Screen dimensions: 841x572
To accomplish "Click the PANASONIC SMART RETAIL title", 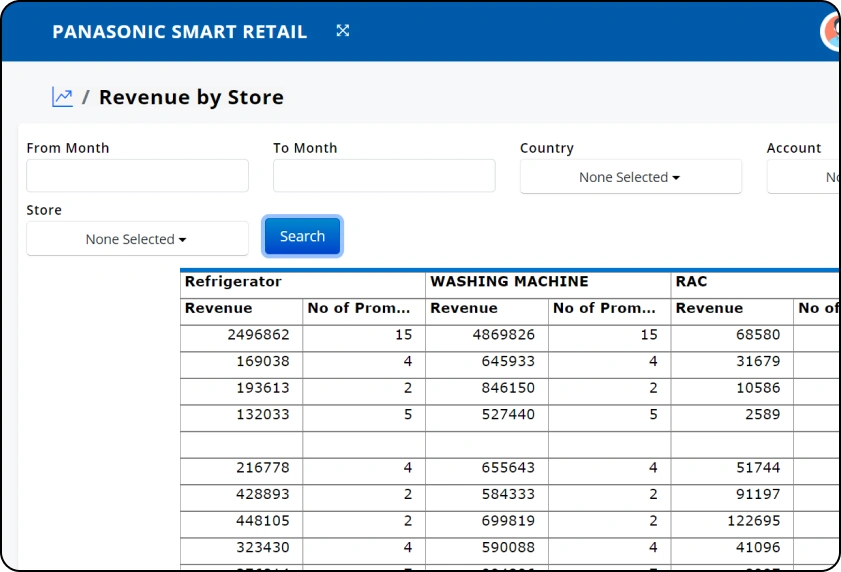I will (180, 32).
